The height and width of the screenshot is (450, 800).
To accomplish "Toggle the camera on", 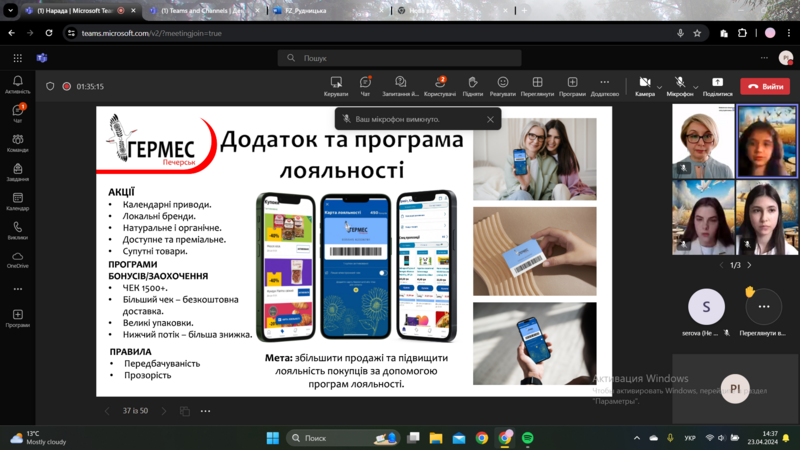I will pyautogui.click(x=645, y=86).
